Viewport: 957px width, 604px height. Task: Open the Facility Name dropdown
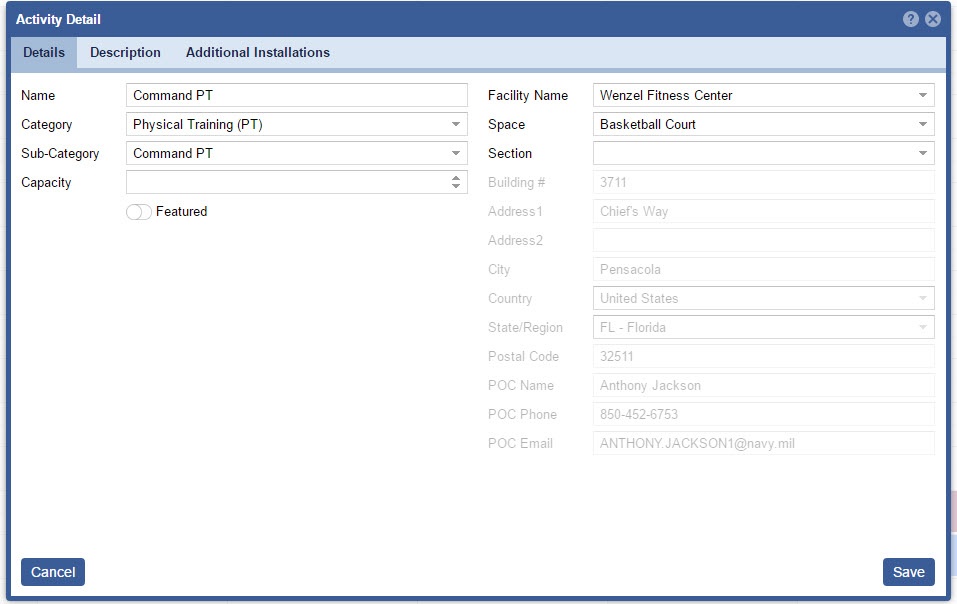point(922,96)
